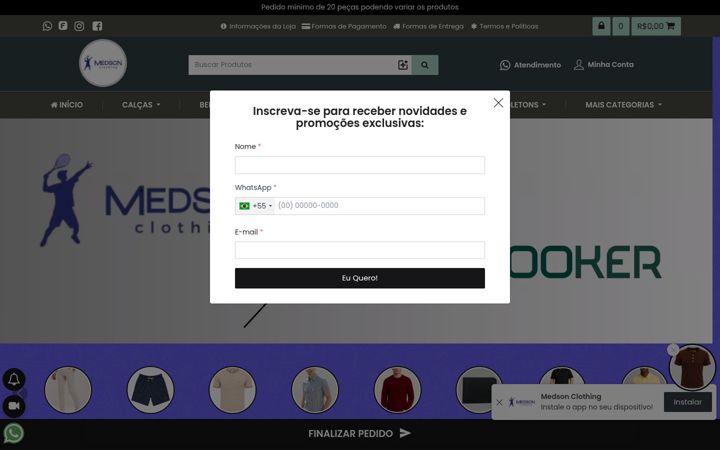Click the image search icon in search bar
Screen dimensions: 720x450
pos(403,65)
